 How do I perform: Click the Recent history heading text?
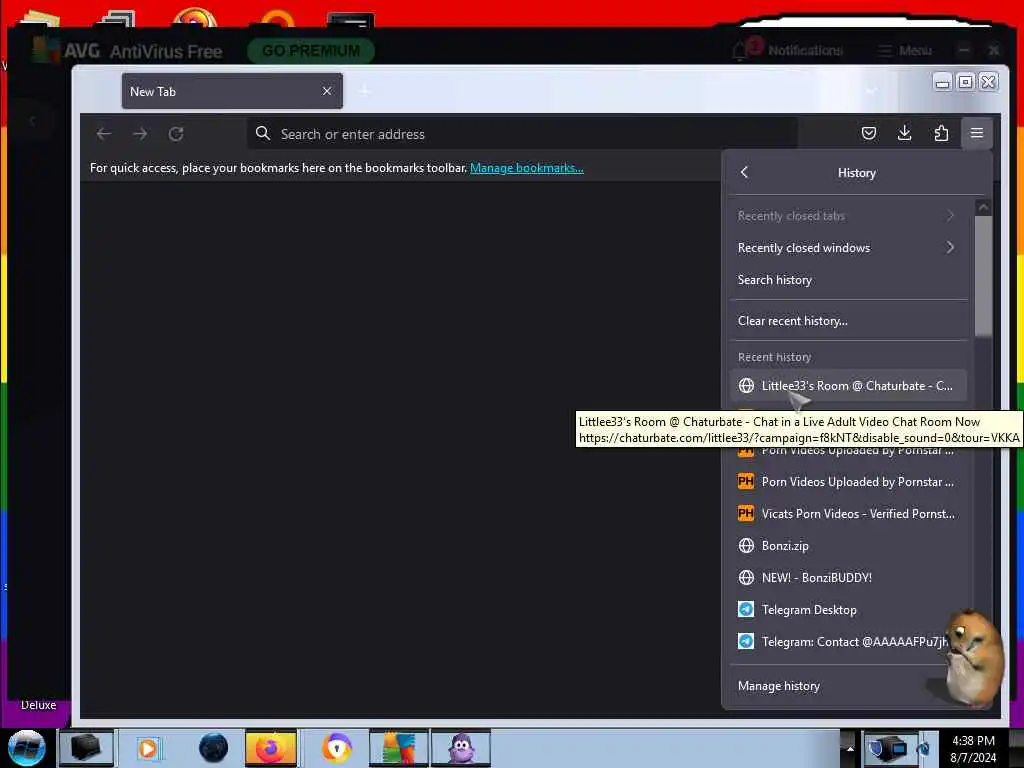(x=774, y=357)
